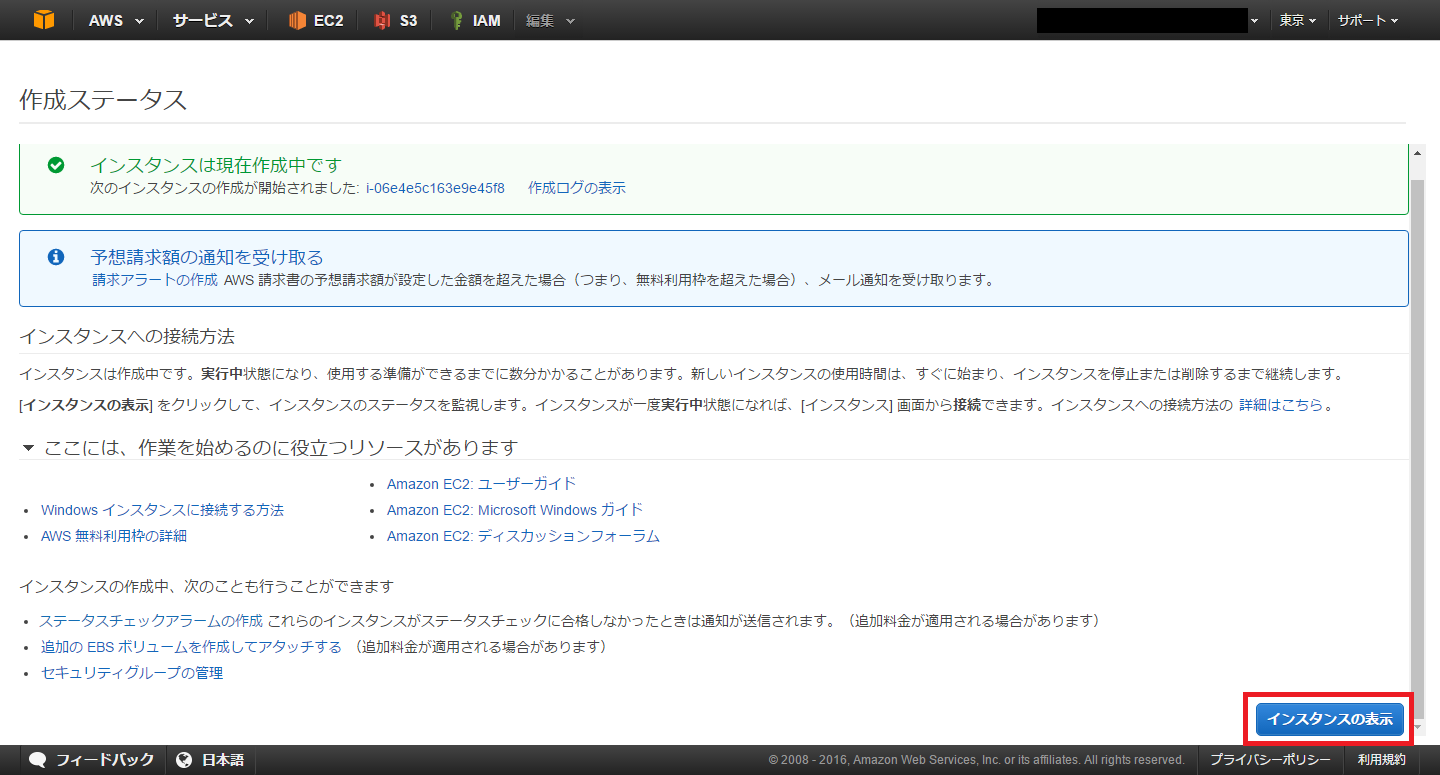Open the 編集 dropdown menu
The image size is (1440, 775).
(550, 20)
